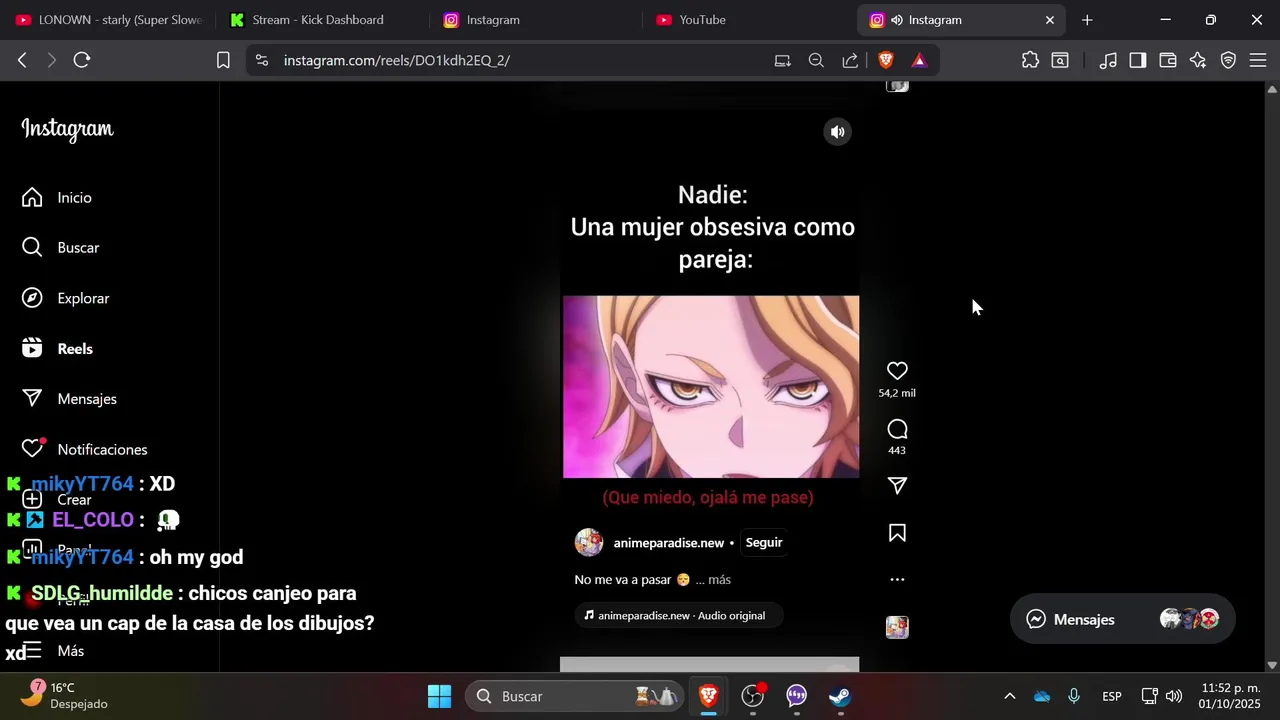Bookmark this page in the toolbar

click(x=223, y=60)
